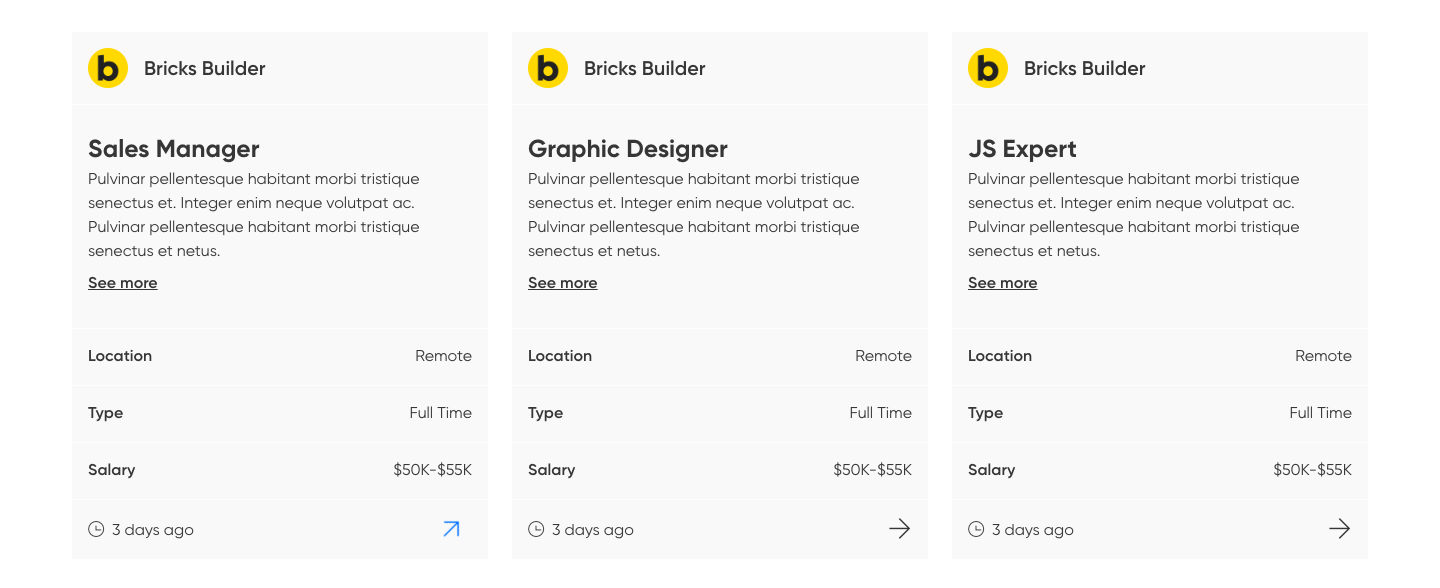
Task: Click Bricks Builder logo on Sales Manager card
Action: 108,68
